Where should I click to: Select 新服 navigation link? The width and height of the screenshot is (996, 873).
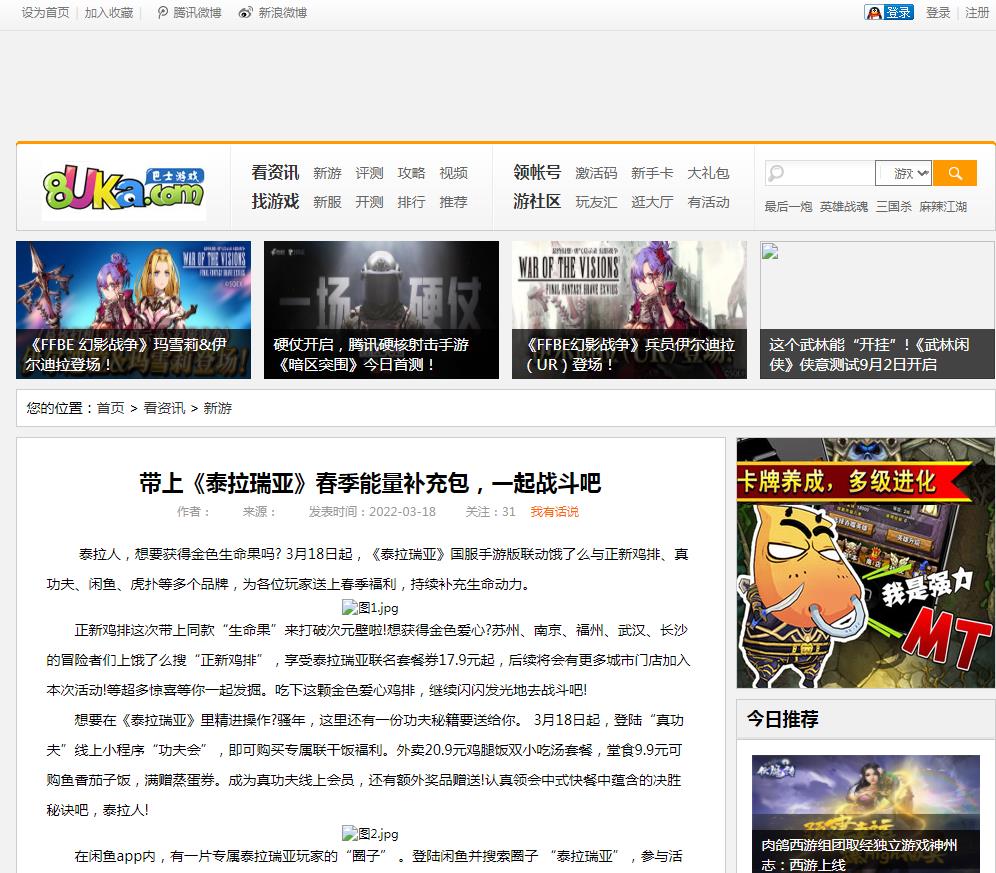tap(327, 202)
